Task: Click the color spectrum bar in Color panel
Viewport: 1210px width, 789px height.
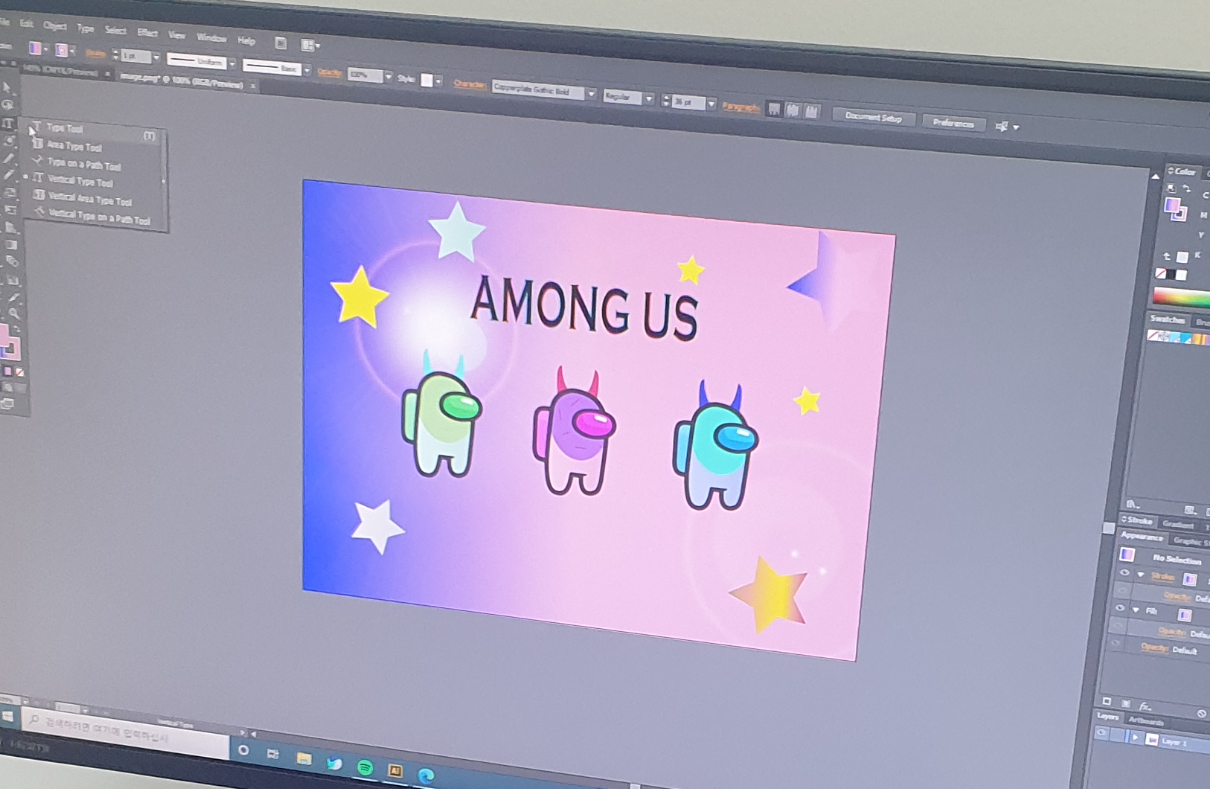Action: pyautogui.click(x=1181, y=297)
